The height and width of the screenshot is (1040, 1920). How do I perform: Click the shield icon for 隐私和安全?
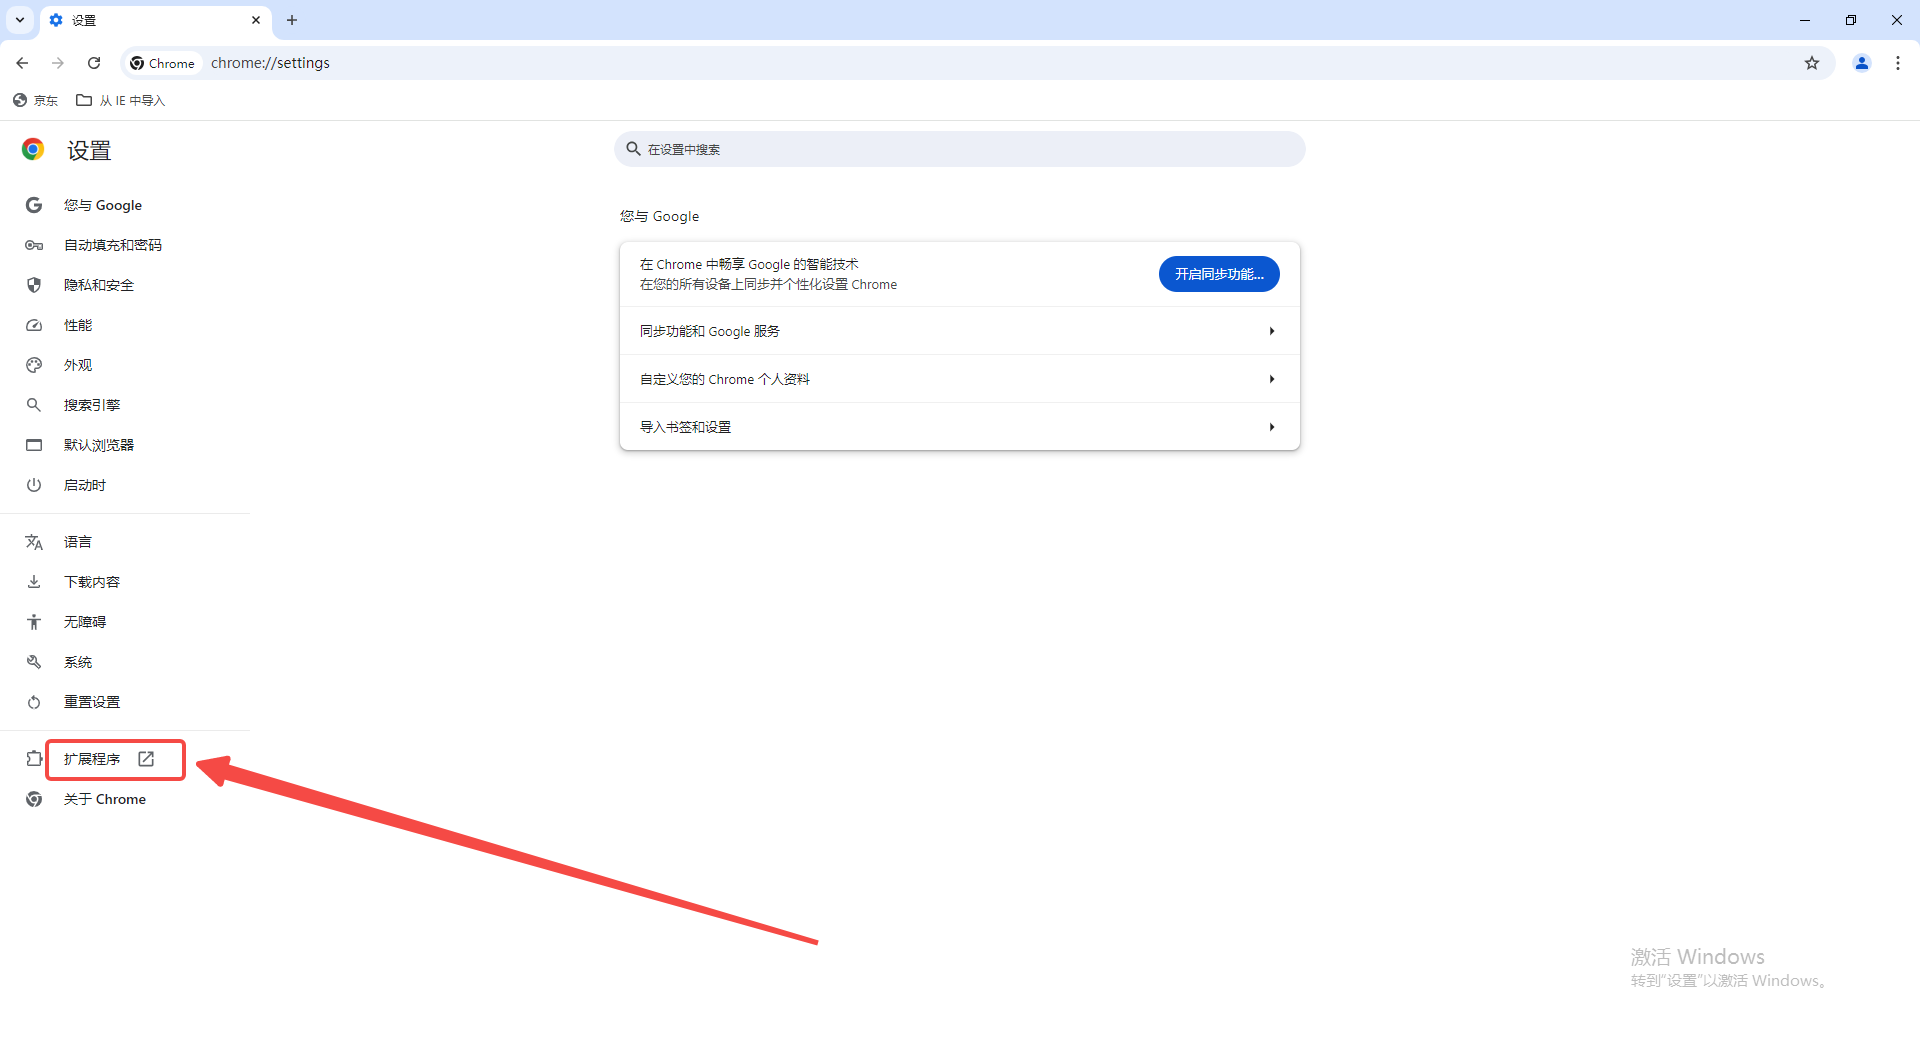(x=34, y=285)
